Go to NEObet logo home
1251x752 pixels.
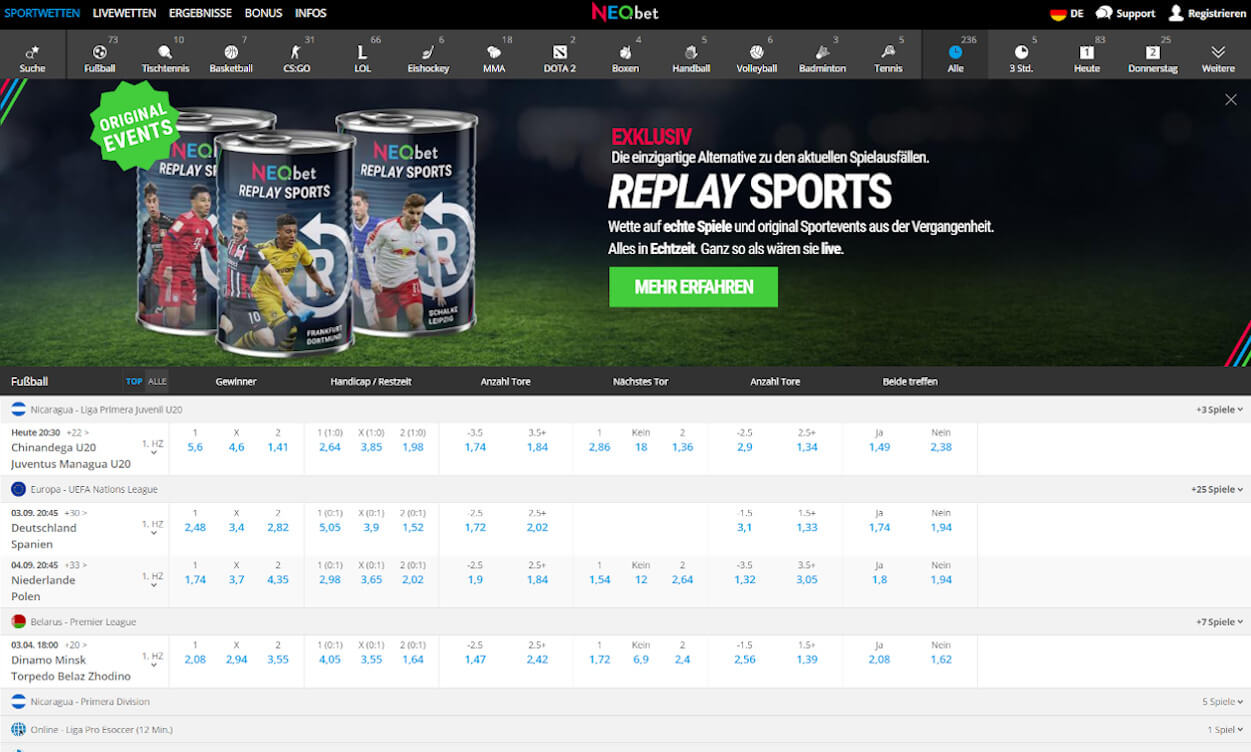tap(625, 13)
